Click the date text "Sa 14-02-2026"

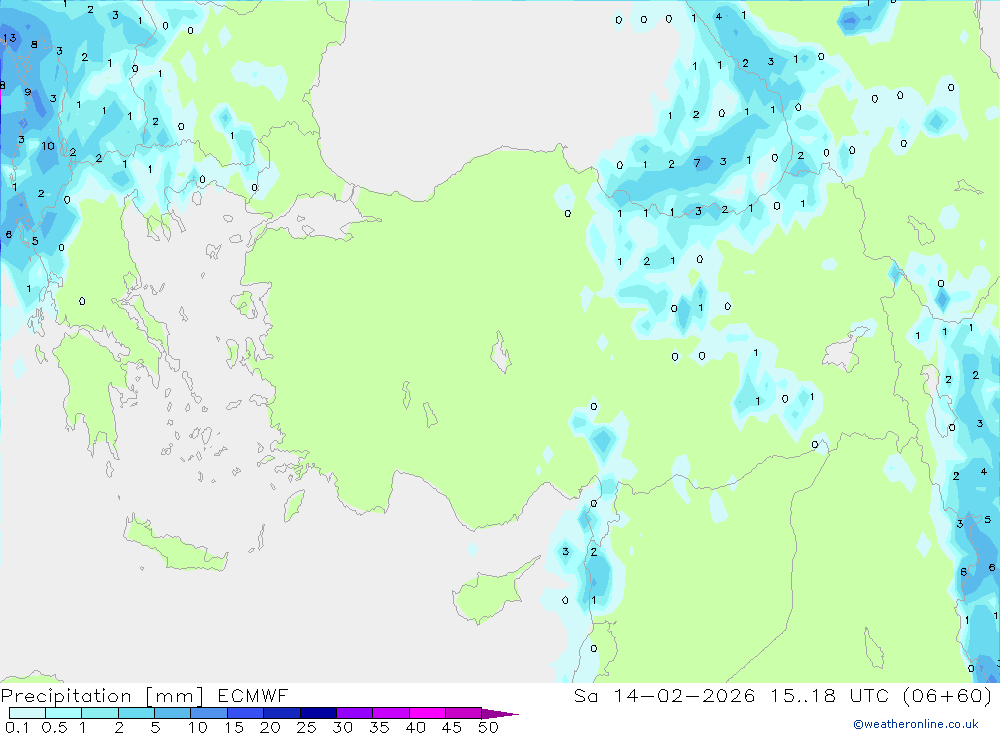(664, 695)
